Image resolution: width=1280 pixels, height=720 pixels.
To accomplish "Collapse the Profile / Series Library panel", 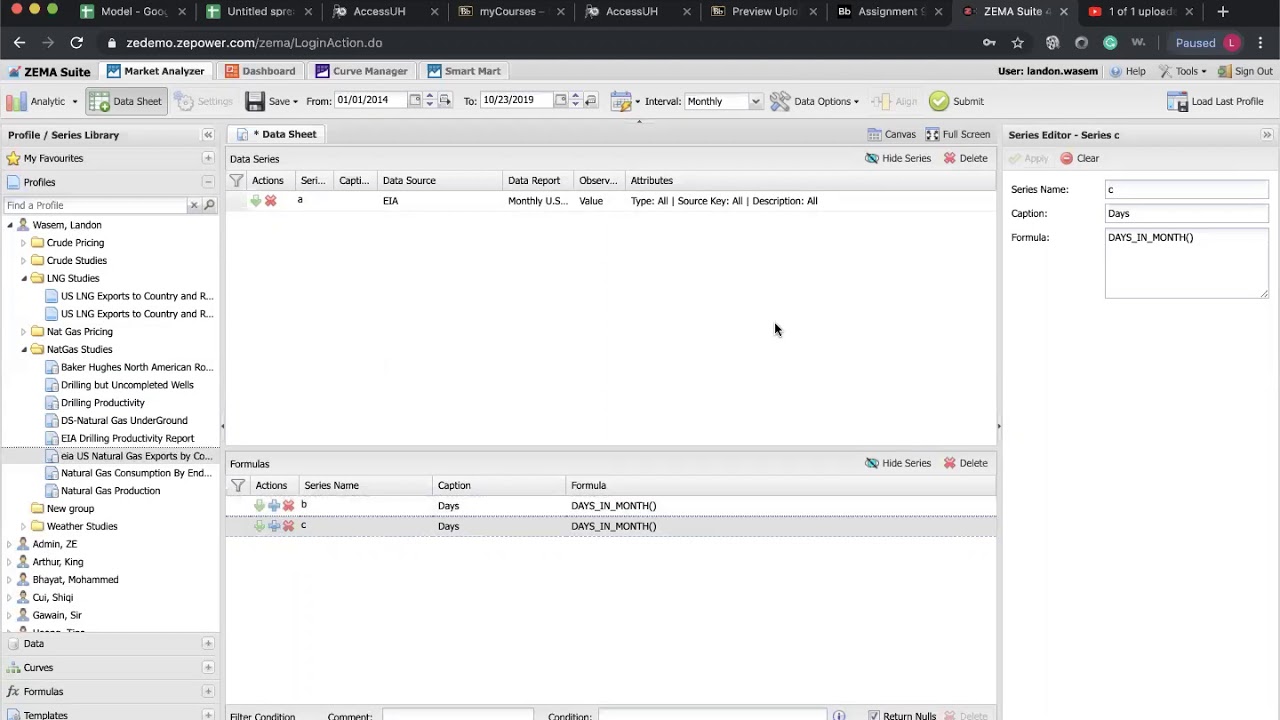I will (208, 135).
